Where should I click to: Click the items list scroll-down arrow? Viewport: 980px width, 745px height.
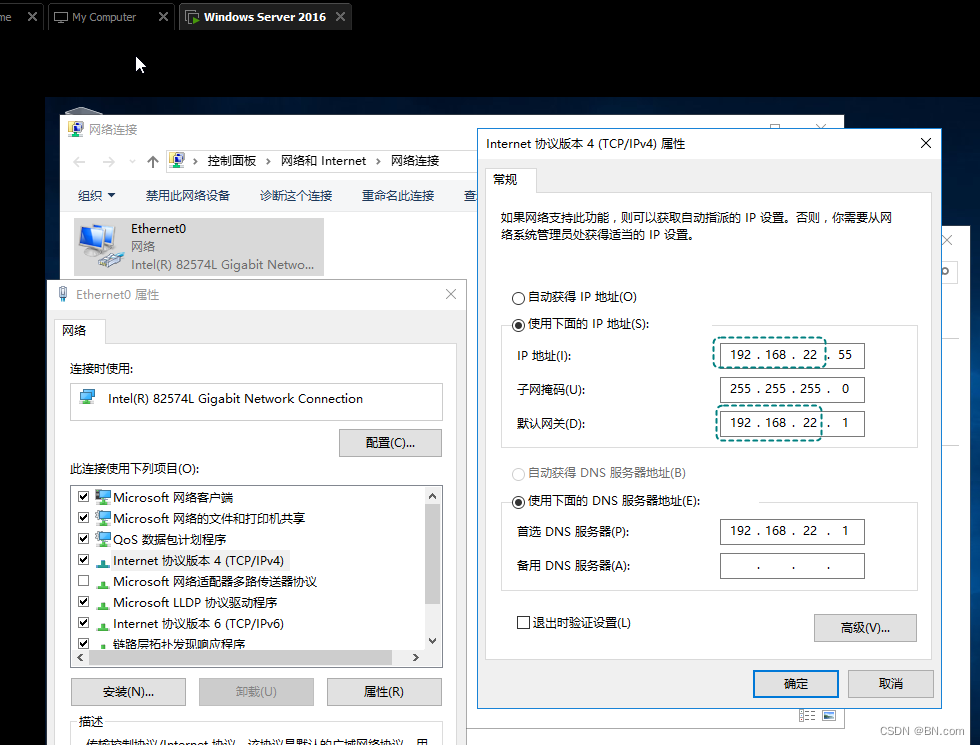(x=432, y=641)
